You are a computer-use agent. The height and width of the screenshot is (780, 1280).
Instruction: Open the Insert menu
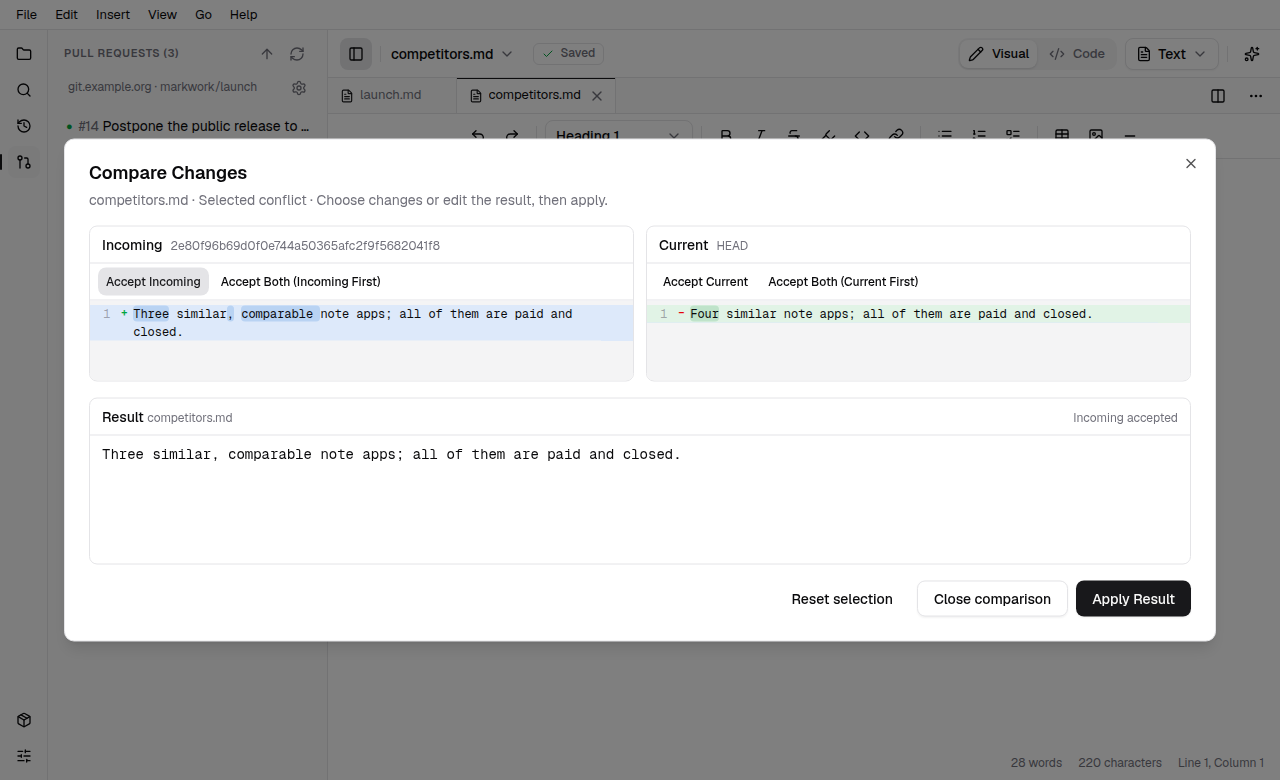[113, 14]
